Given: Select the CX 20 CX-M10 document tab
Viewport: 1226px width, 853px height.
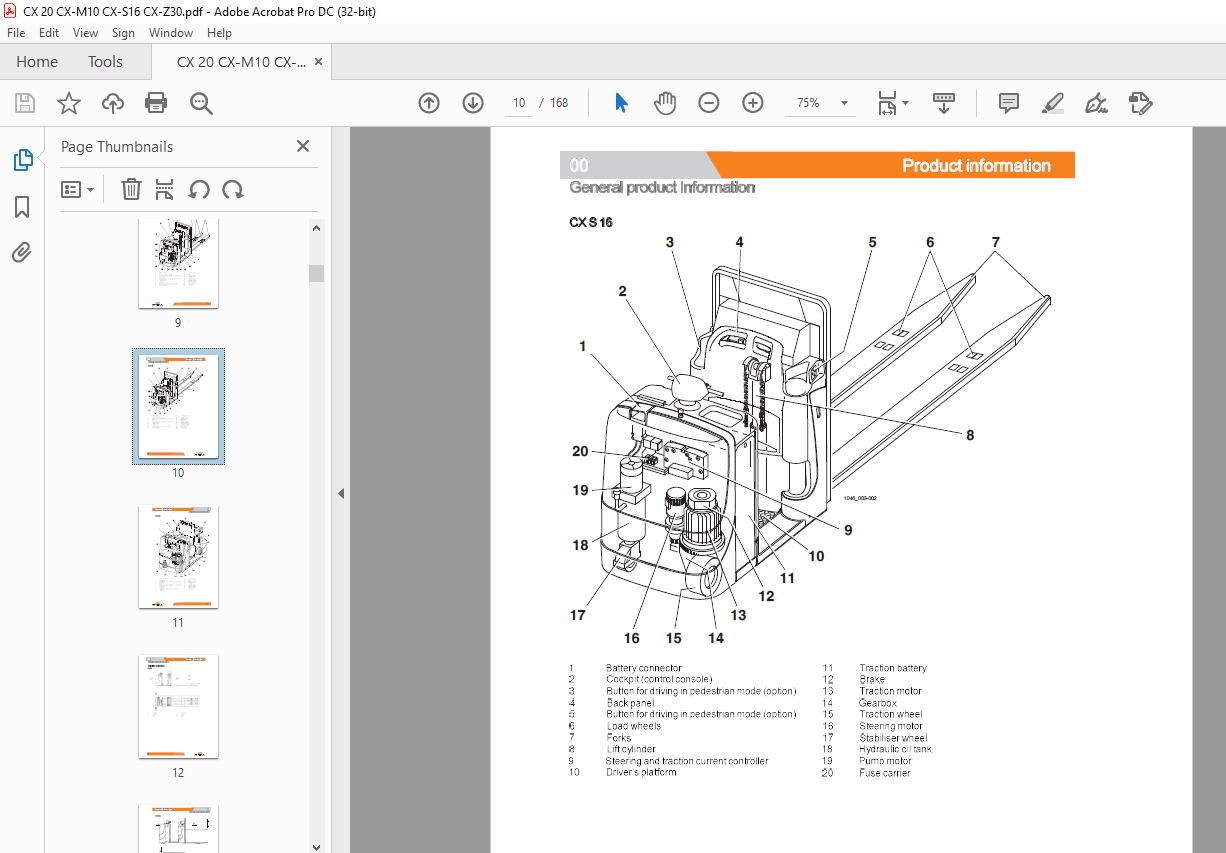Looking at the screenshot, I should click(241, 62).
